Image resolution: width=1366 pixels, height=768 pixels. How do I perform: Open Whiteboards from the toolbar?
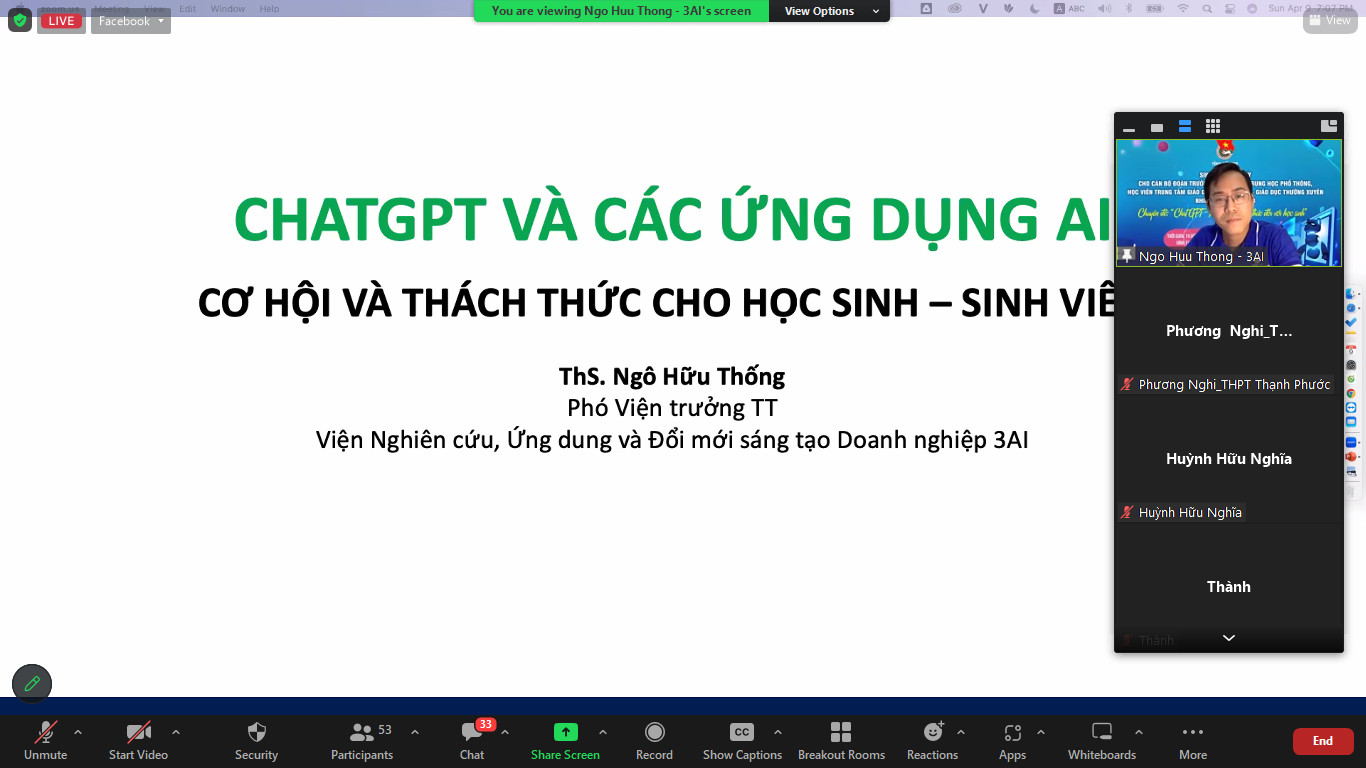pyautogui.click(x=1101, y=739)
